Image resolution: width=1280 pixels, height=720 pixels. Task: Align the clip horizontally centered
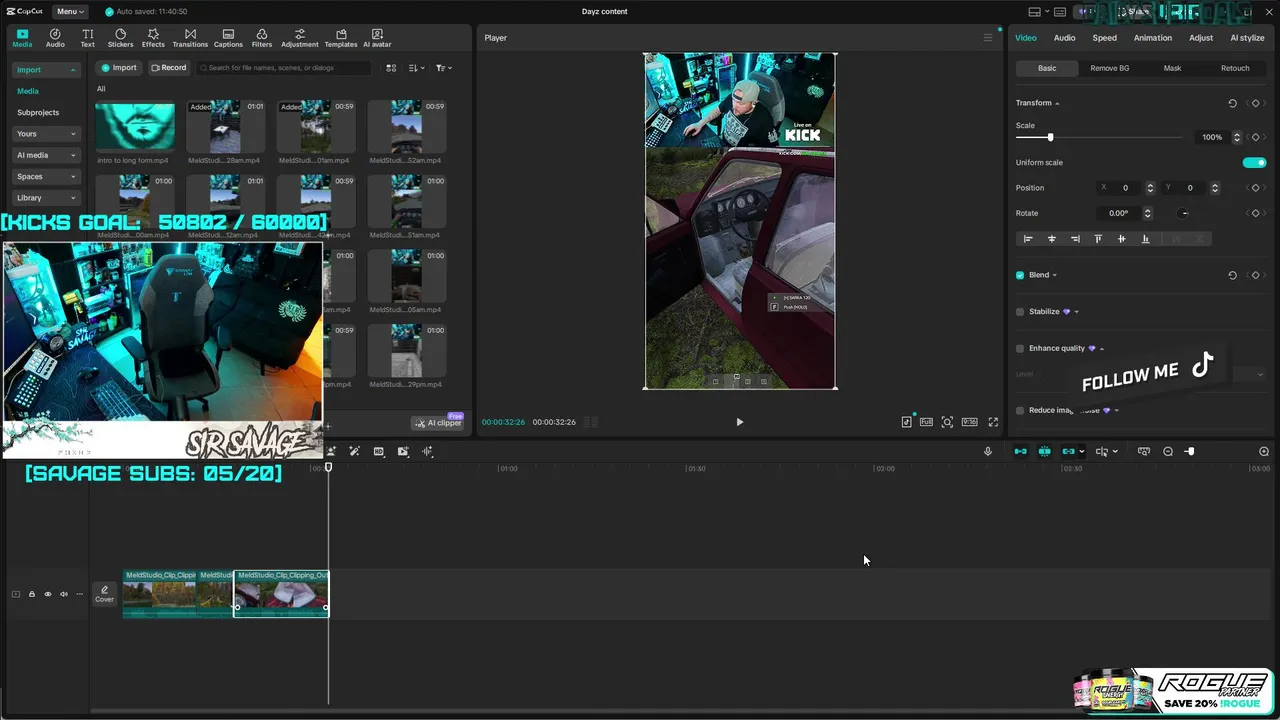pyautogui.click(x=1051, y=239)
